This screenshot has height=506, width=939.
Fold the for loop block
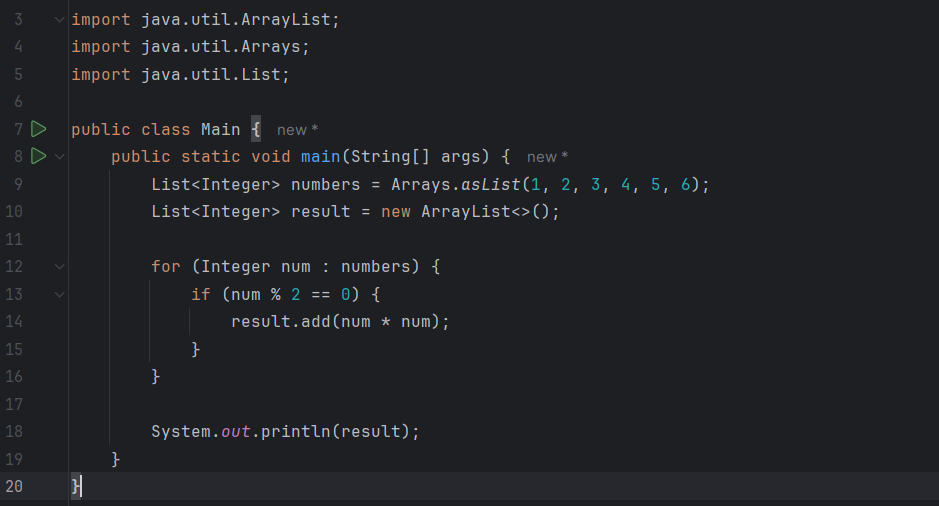click(59, 266)
